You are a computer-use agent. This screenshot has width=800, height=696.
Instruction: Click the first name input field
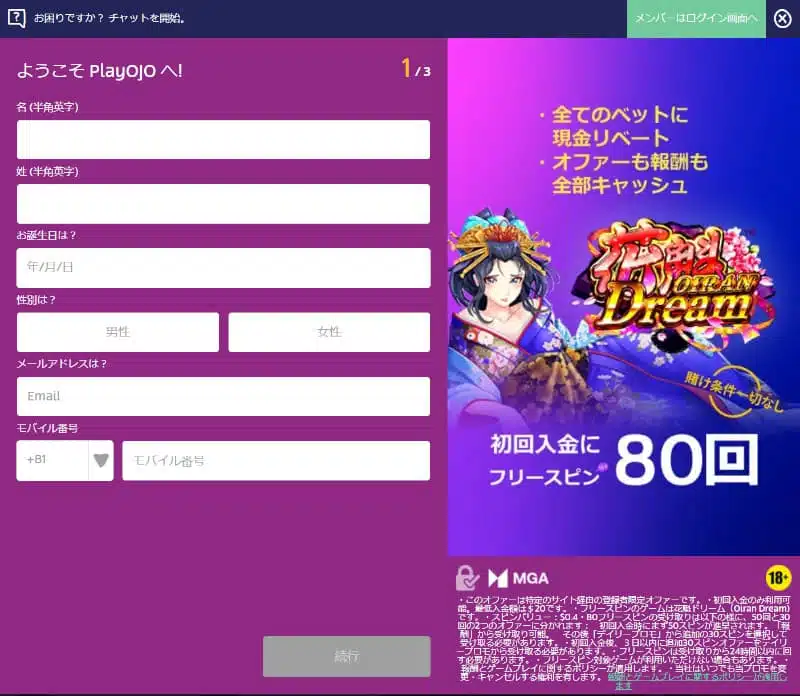tap(223, 139)
